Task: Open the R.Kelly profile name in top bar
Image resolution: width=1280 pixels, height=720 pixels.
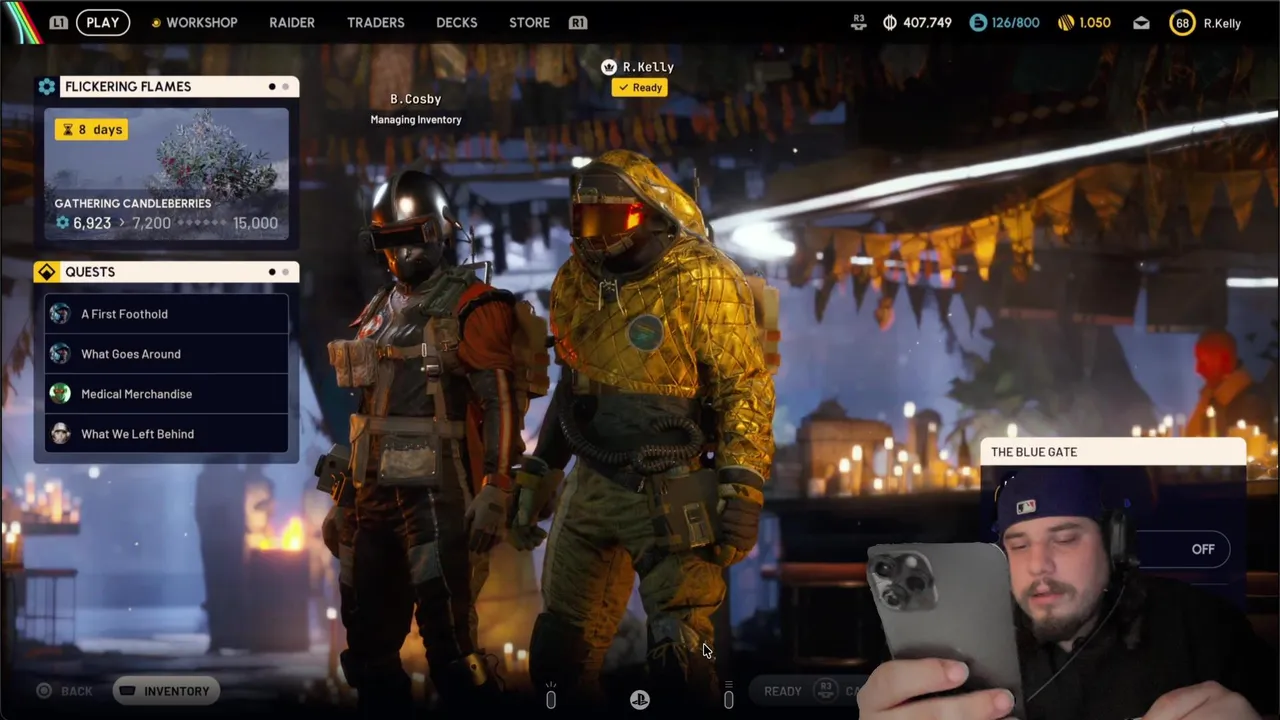Action: (x=1222, y=22)
